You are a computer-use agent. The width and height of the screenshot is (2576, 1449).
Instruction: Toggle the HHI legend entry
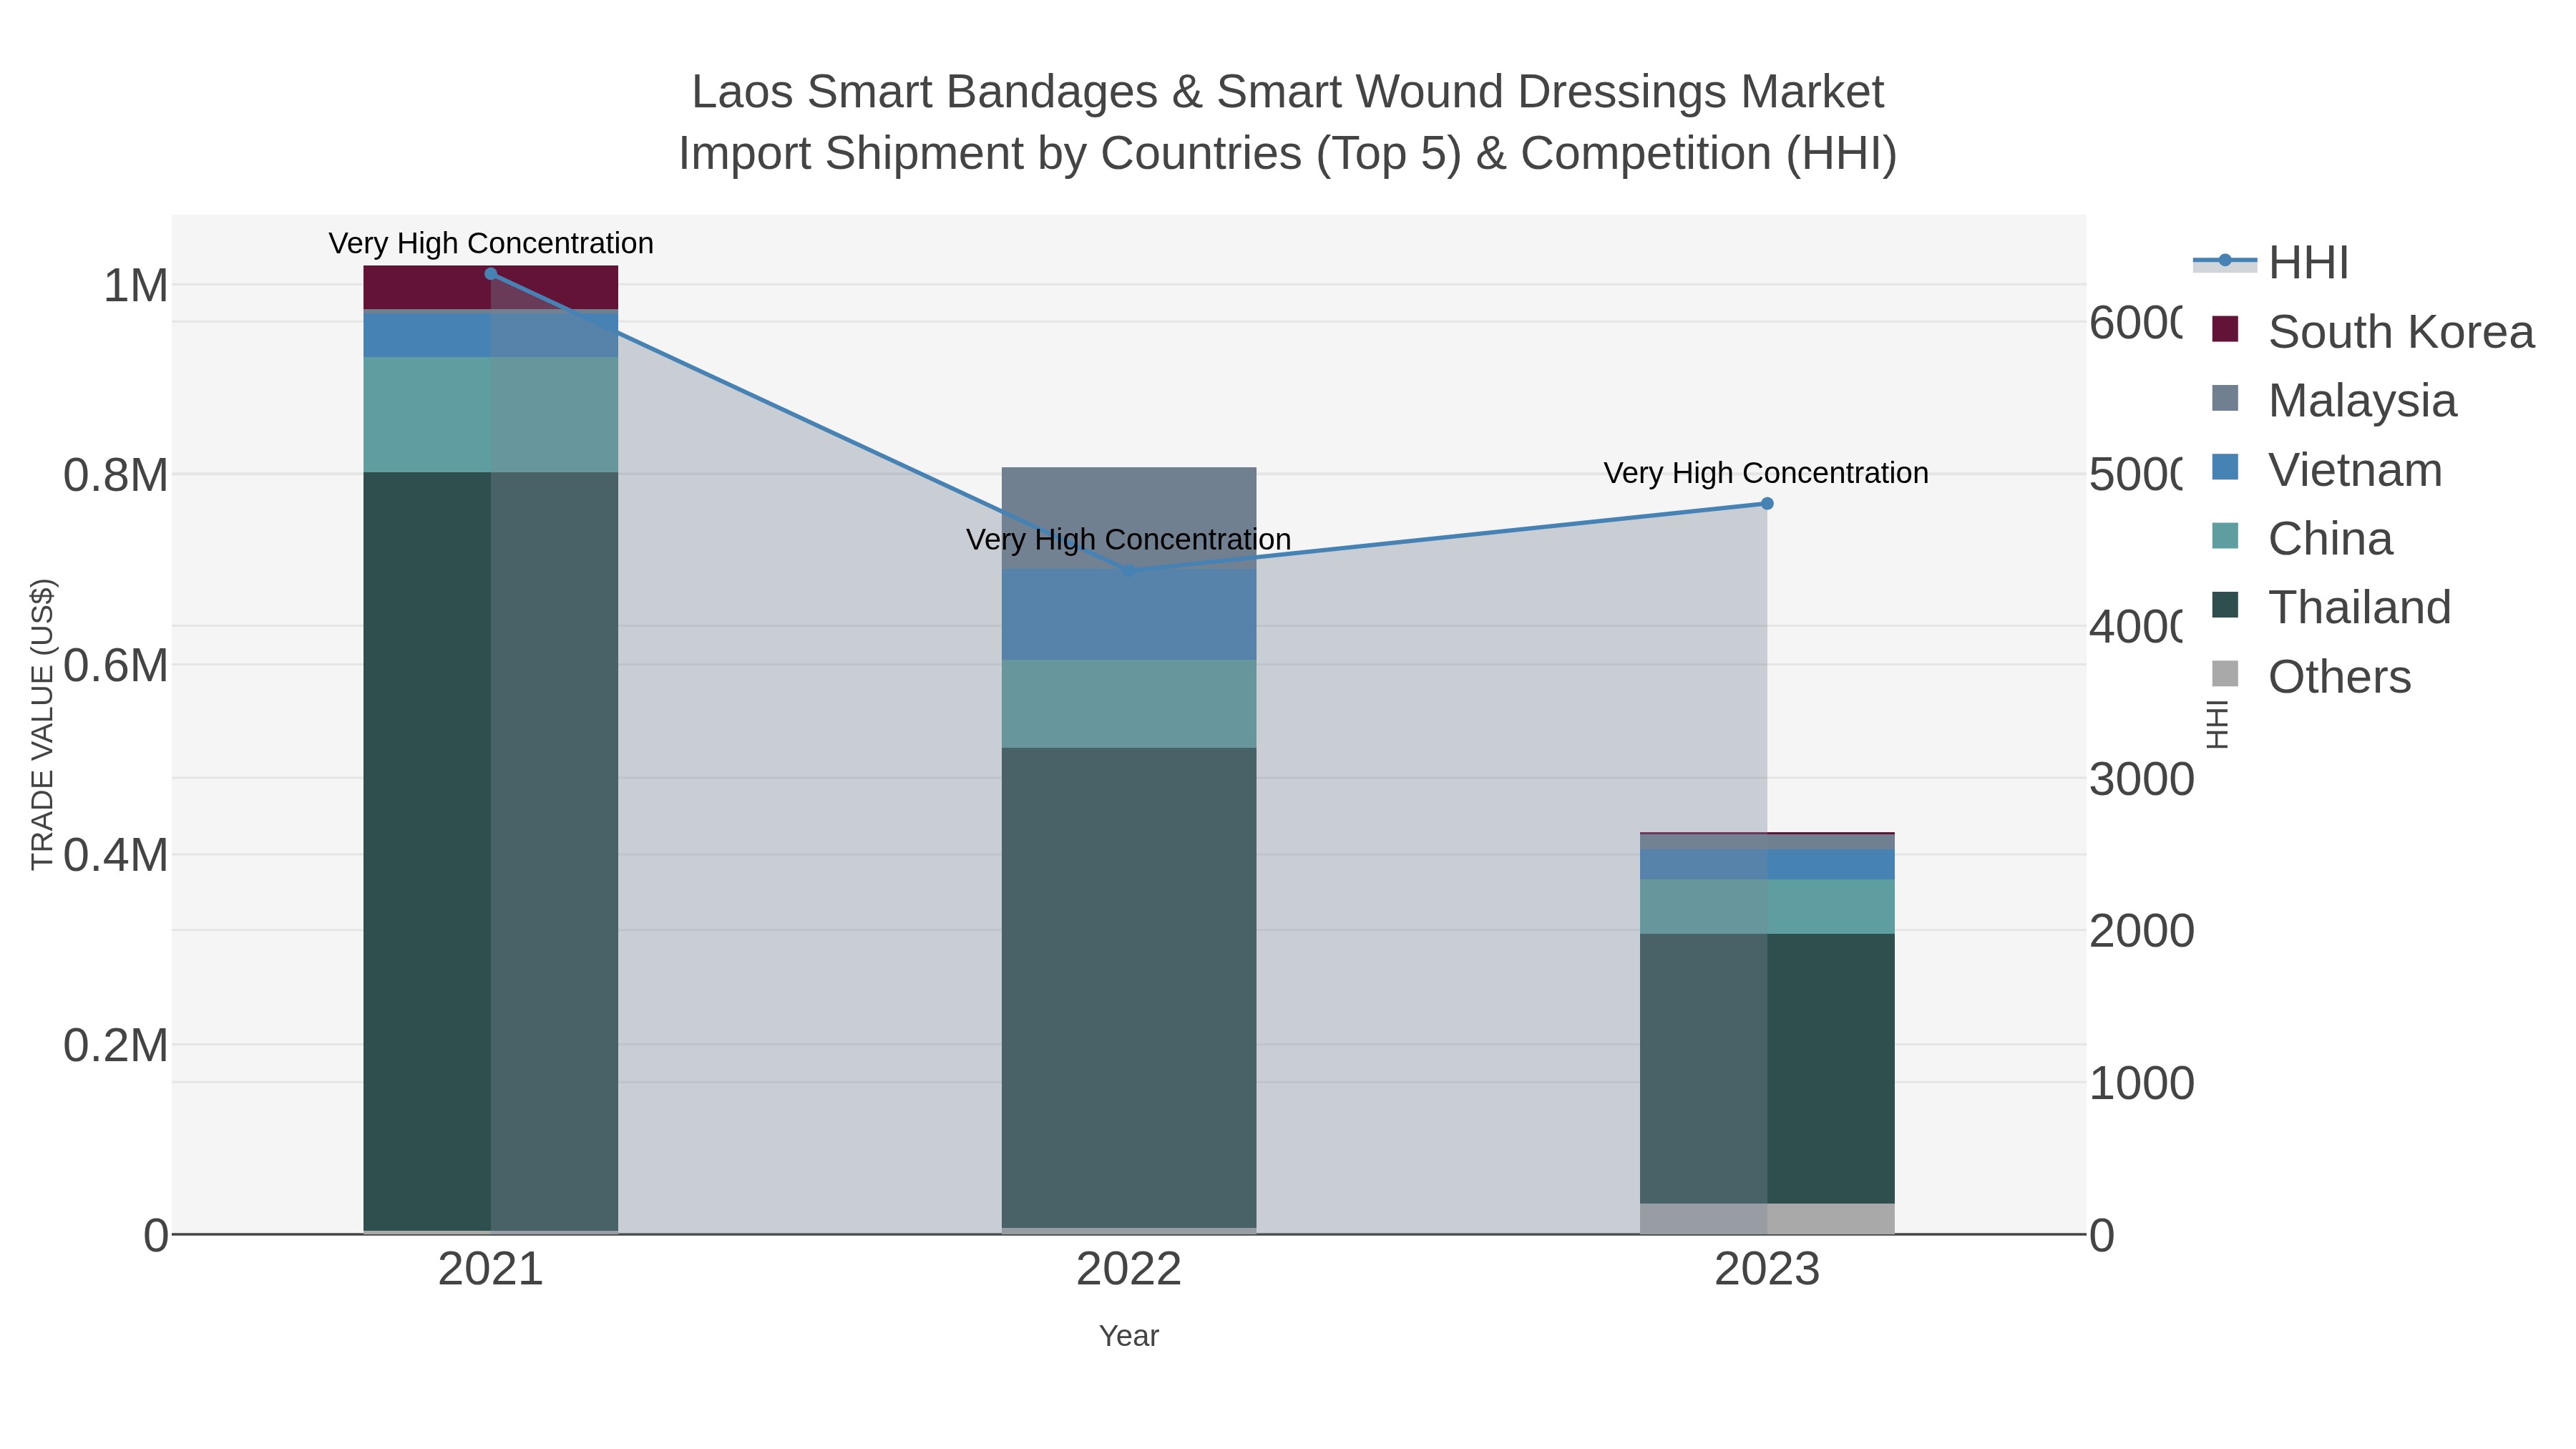[2270, 262]
